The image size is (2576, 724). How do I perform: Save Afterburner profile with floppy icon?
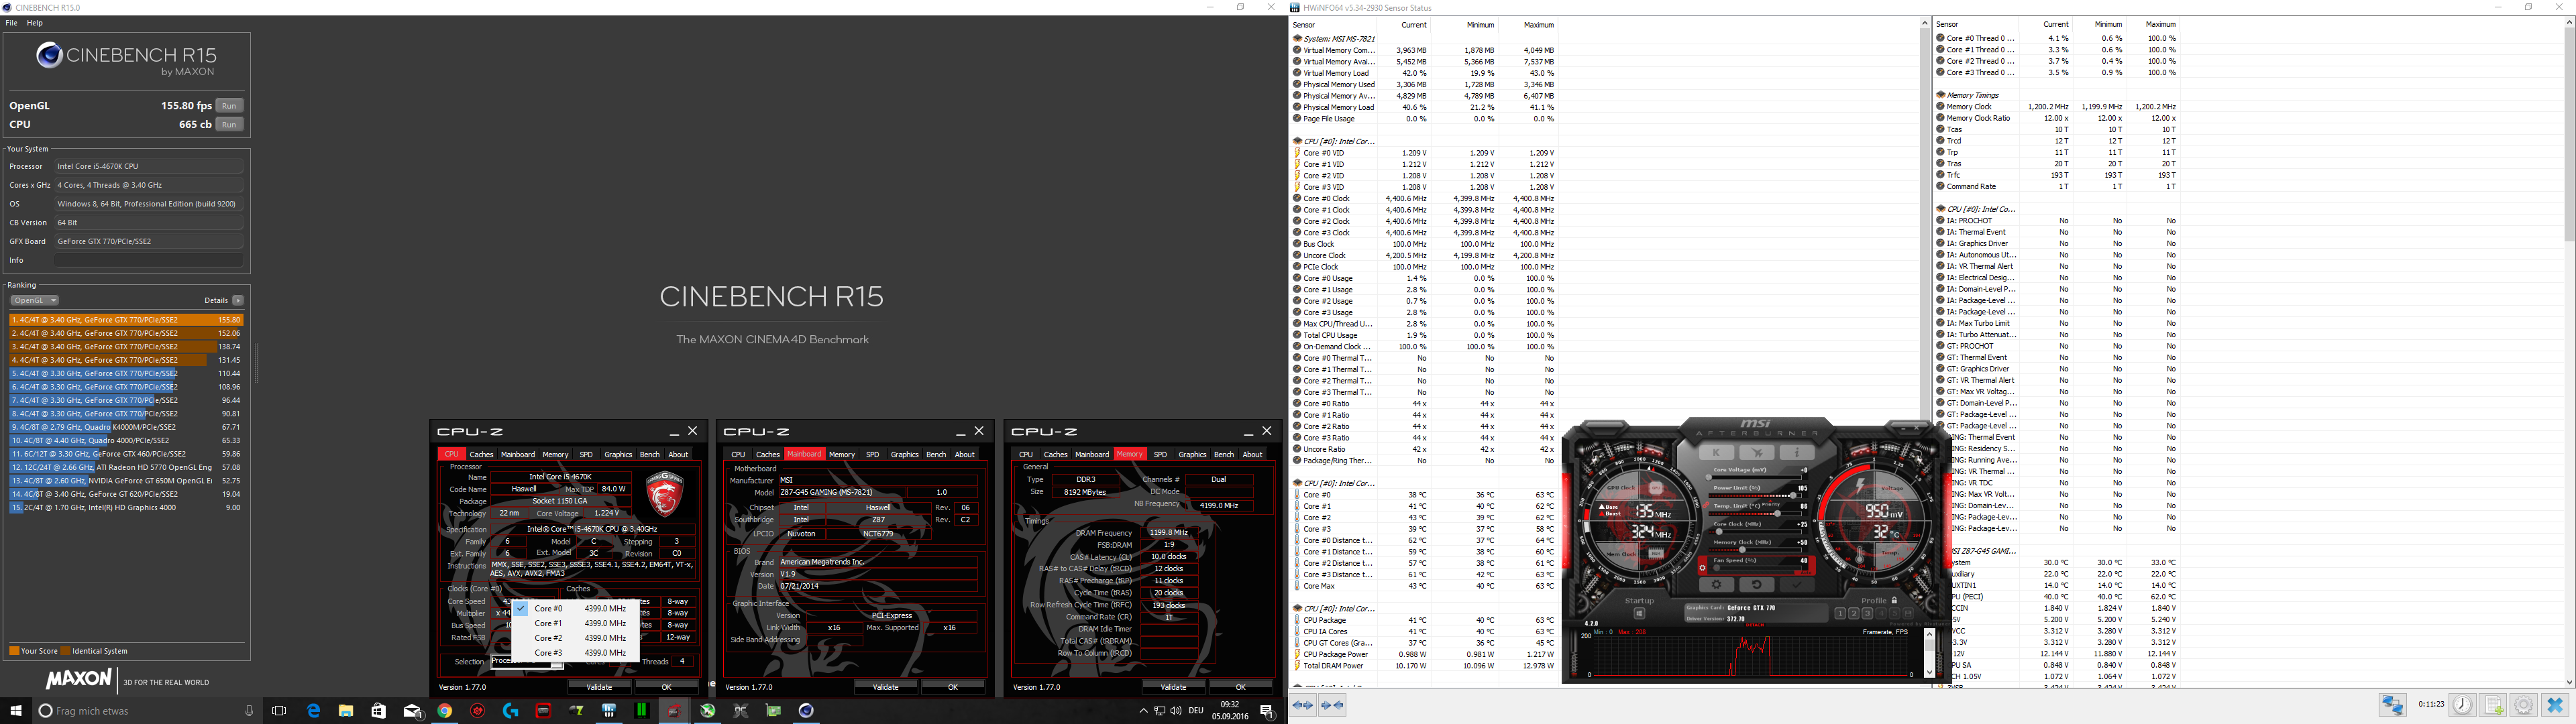pyautogui.click(x=1908, y=613)
